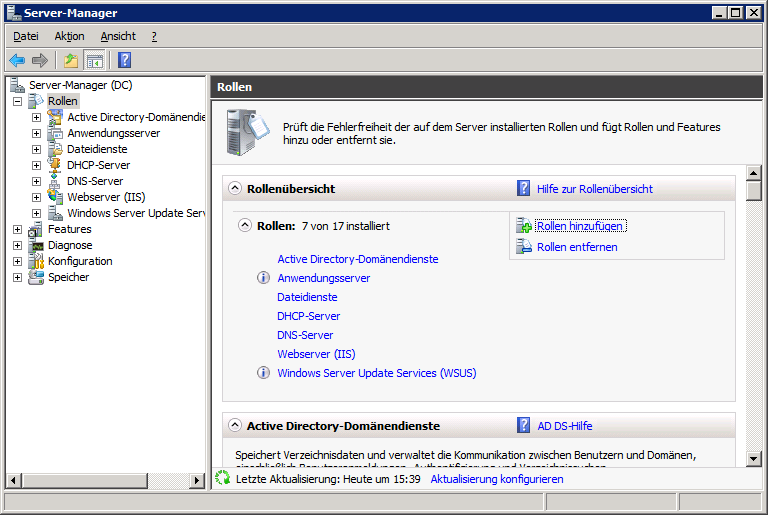Open the Dateidienste link in role list

pyautogui.click(x=307, y=297)
